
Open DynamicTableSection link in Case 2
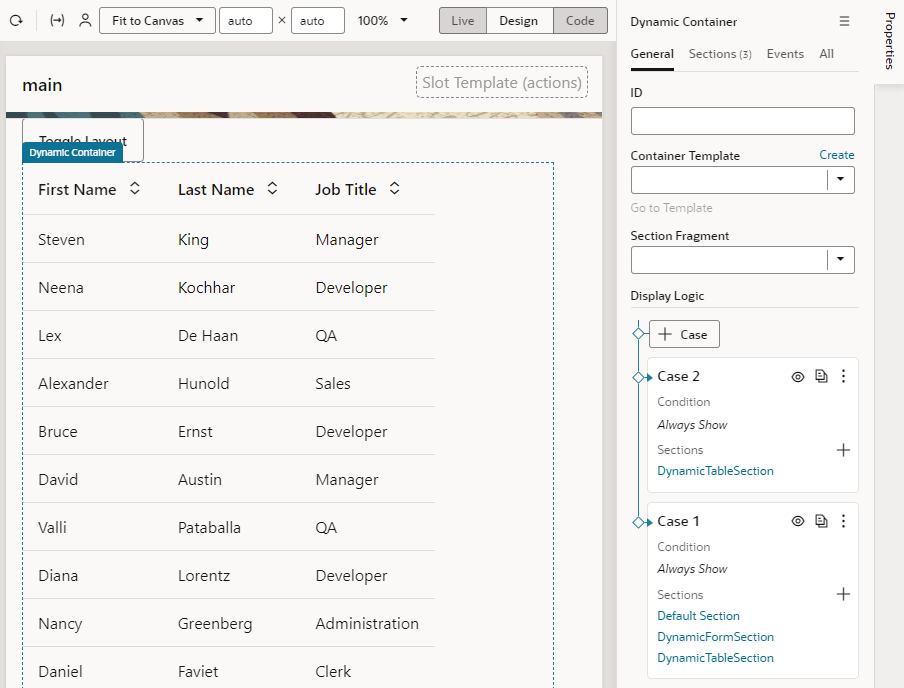coord(715,471)
